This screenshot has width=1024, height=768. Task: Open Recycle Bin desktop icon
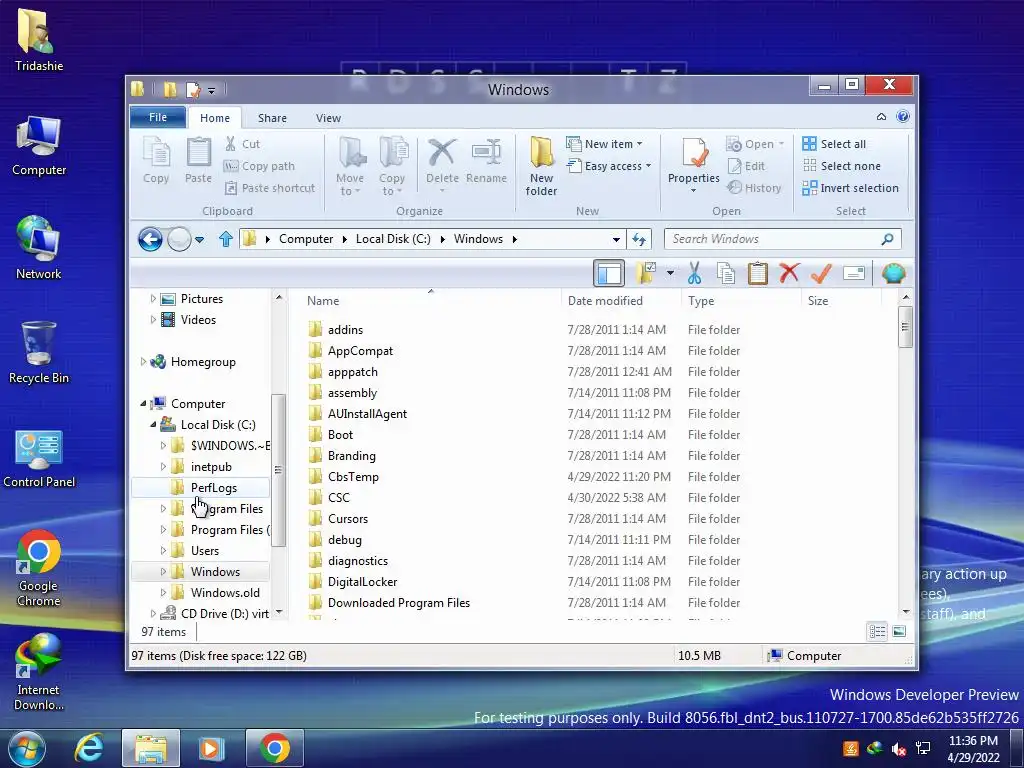(39, 353)
